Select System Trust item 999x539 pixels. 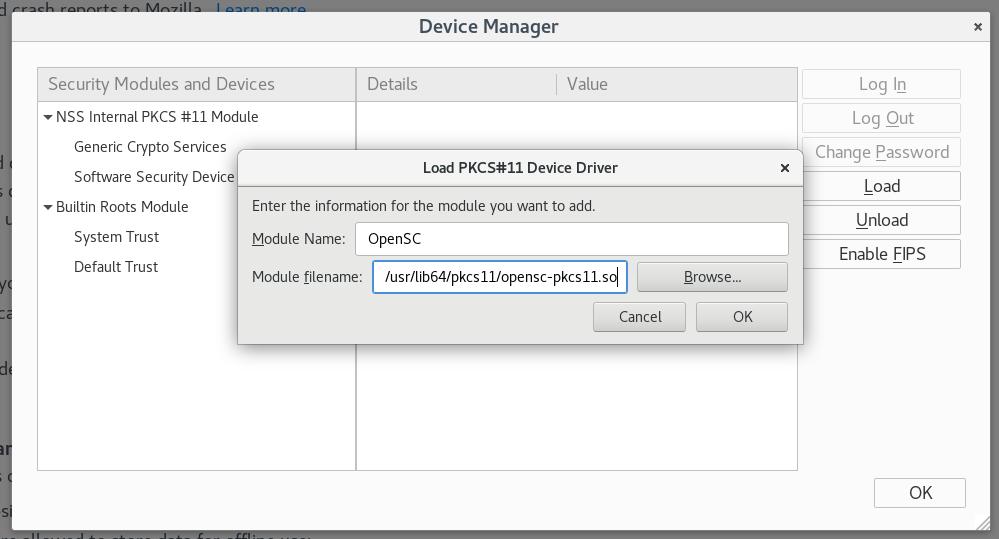[x=116, y=237]
